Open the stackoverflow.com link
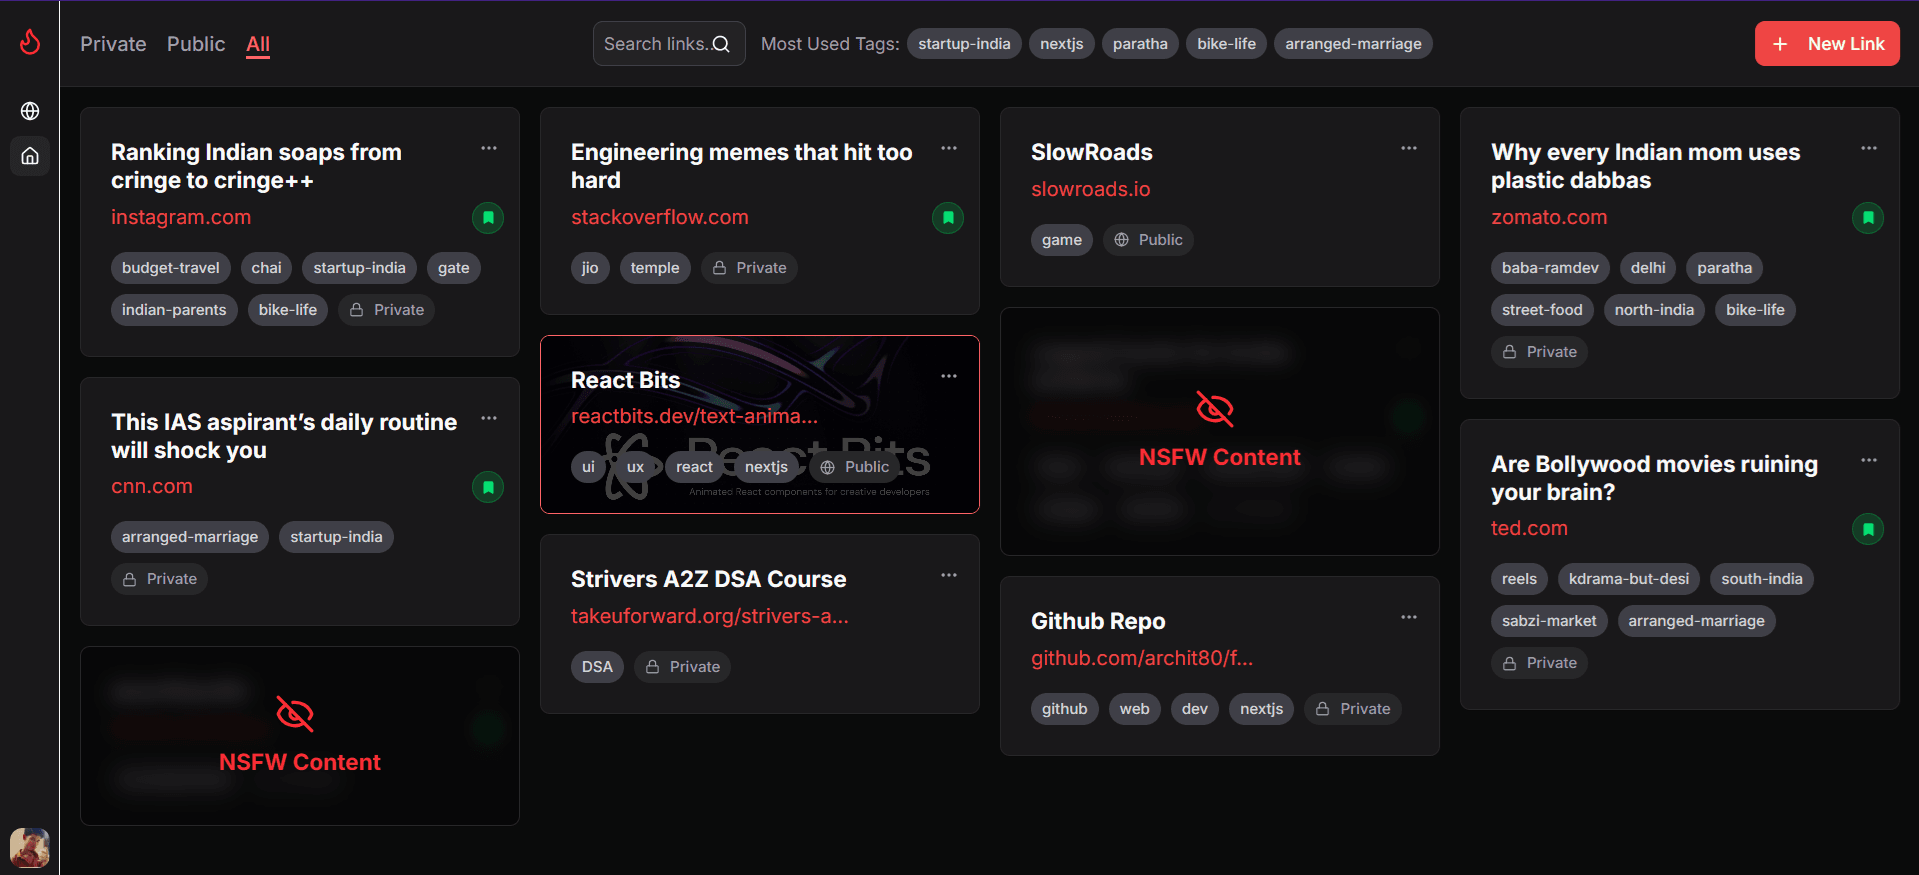The height and width of the screenshot is (875, 1919). (x=659, y=217)
